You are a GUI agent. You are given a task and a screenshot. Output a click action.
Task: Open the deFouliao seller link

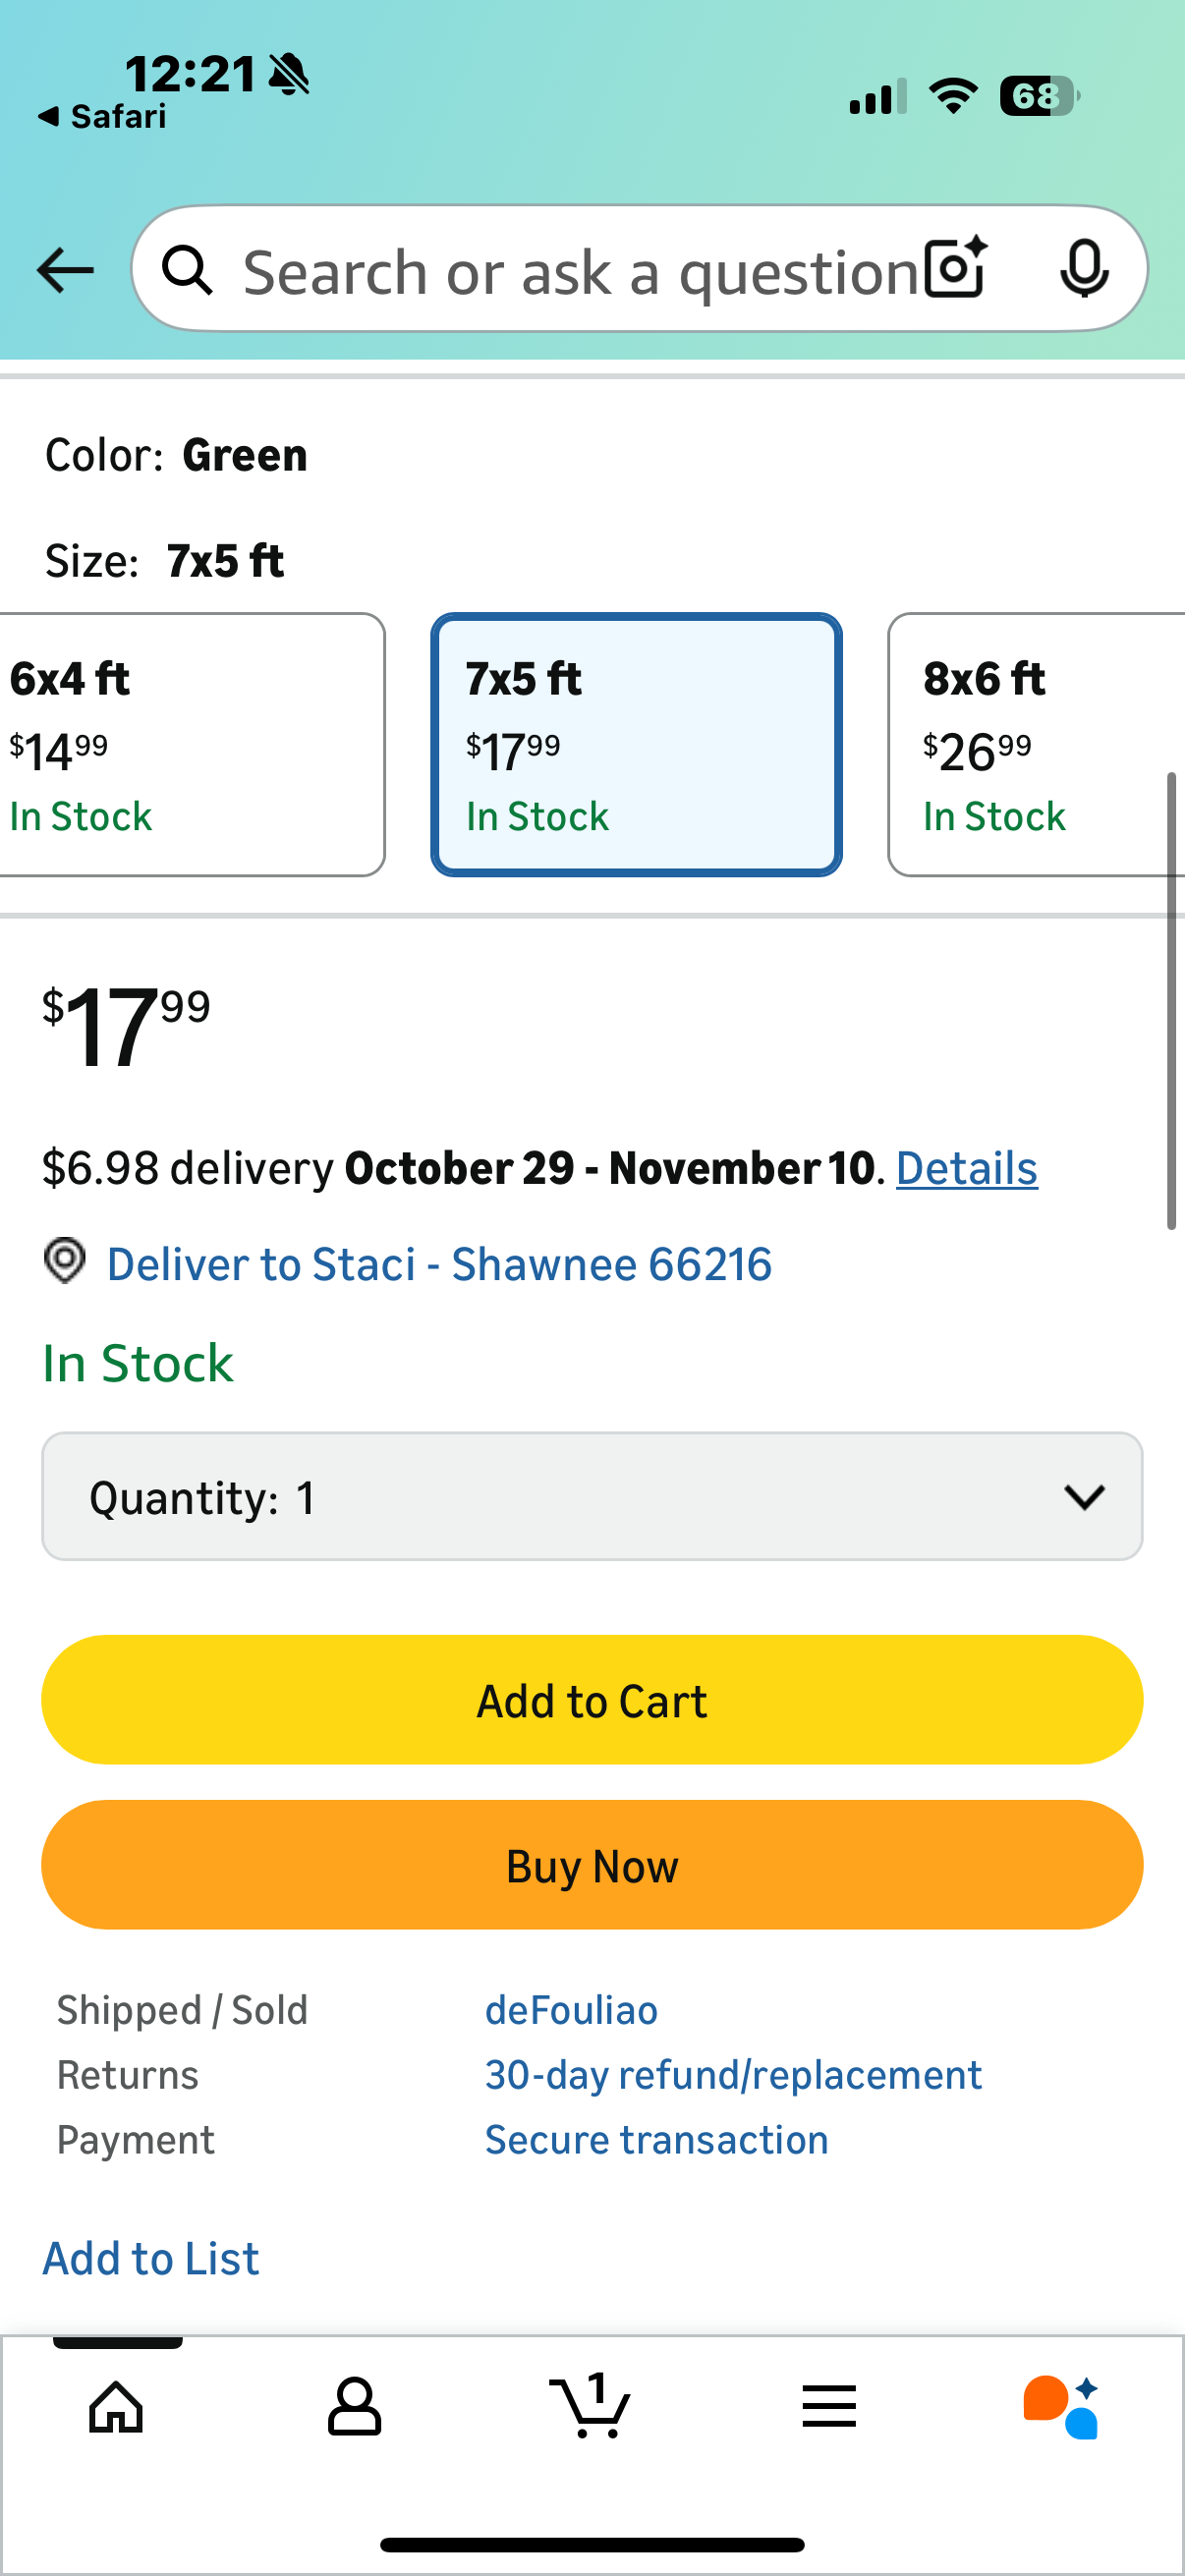(x=571, y=2010)
